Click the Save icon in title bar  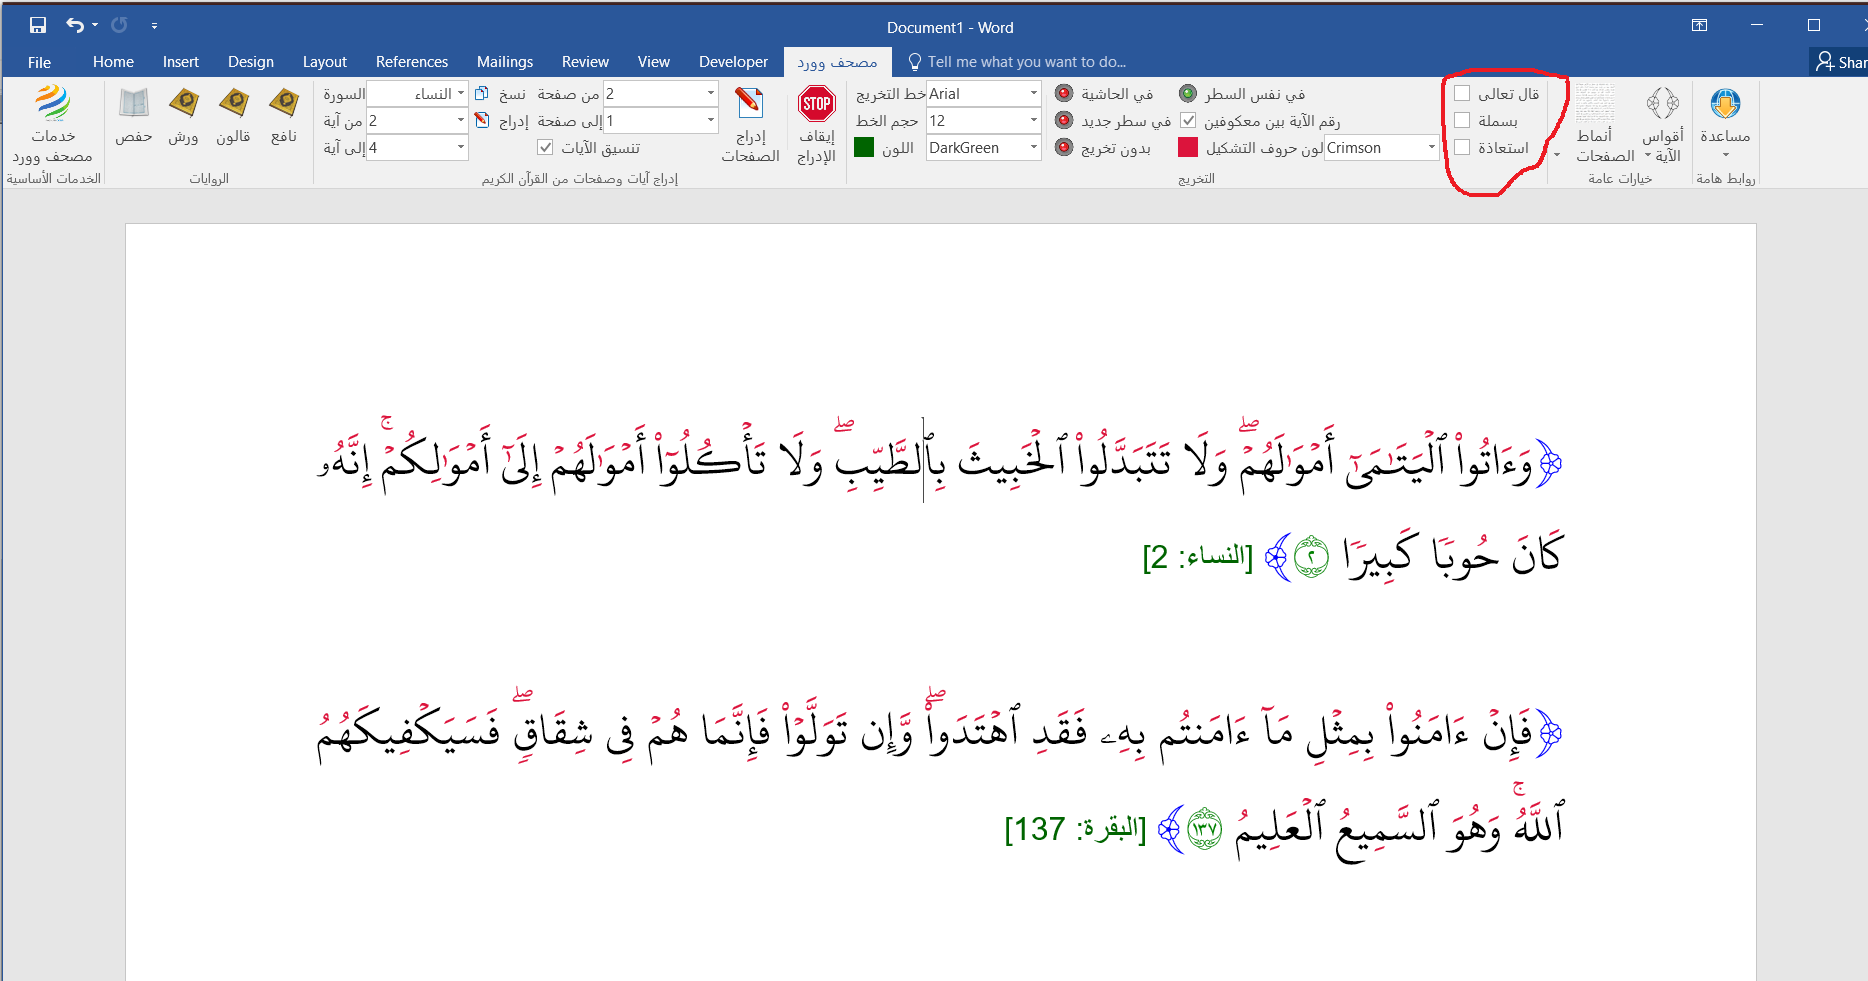coord(38,25)
